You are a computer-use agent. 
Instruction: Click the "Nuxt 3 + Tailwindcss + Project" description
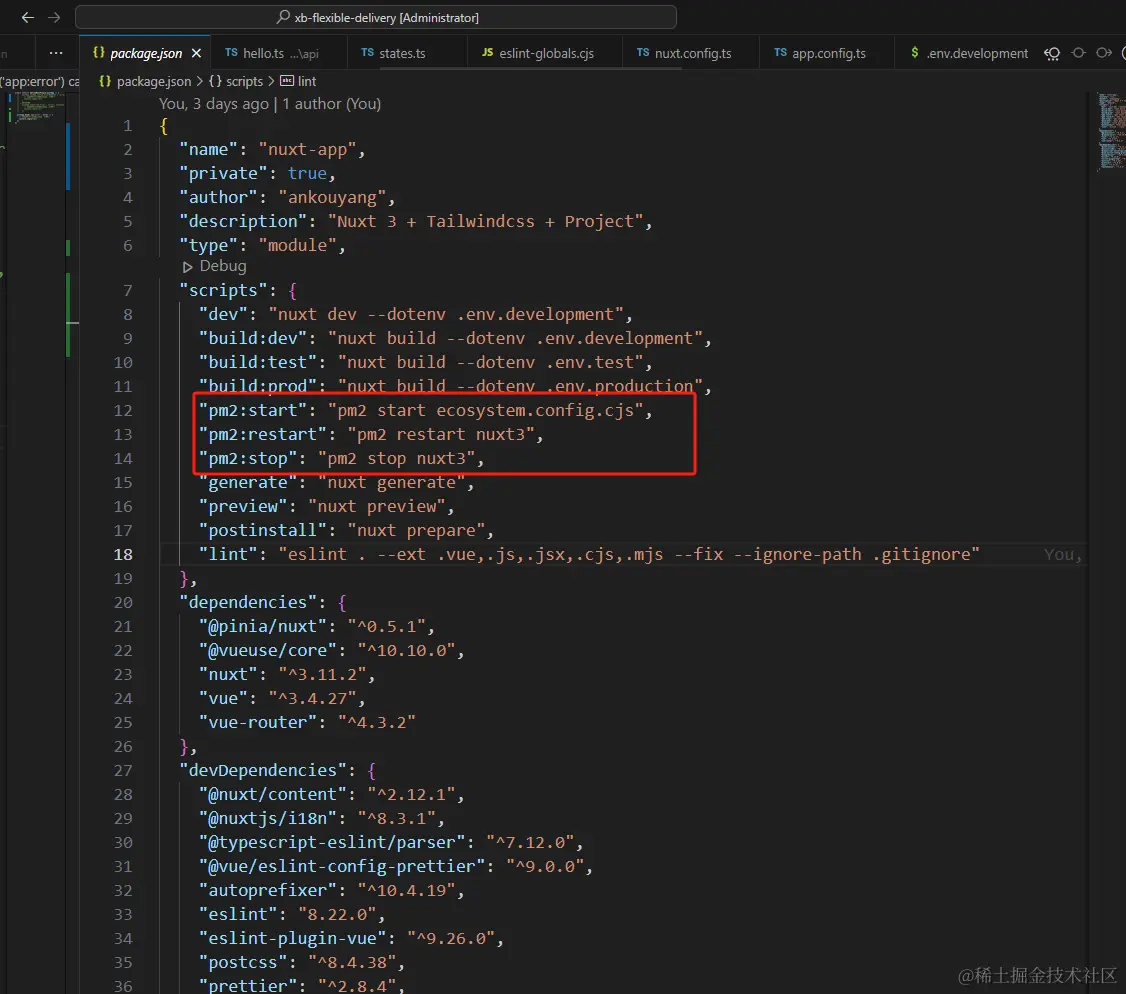point(485,221)
